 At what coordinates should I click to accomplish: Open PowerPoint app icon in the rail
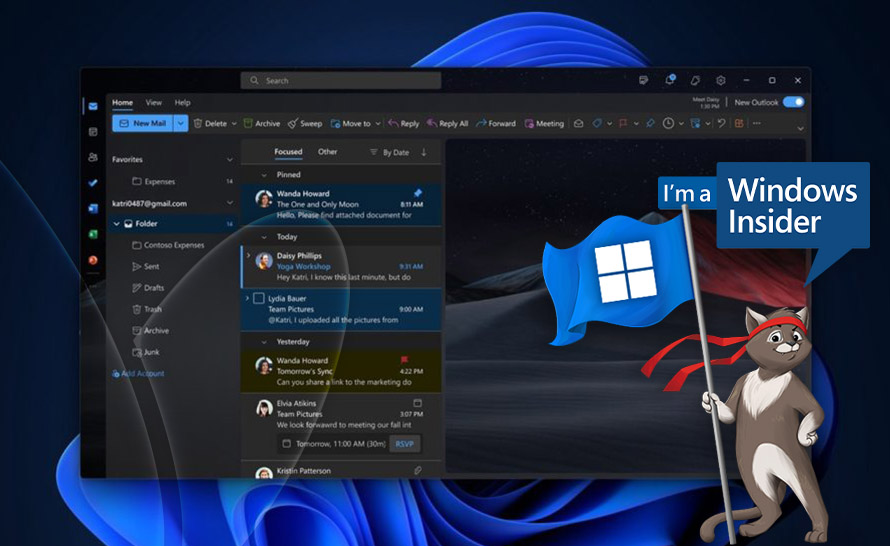click(93, 260)
